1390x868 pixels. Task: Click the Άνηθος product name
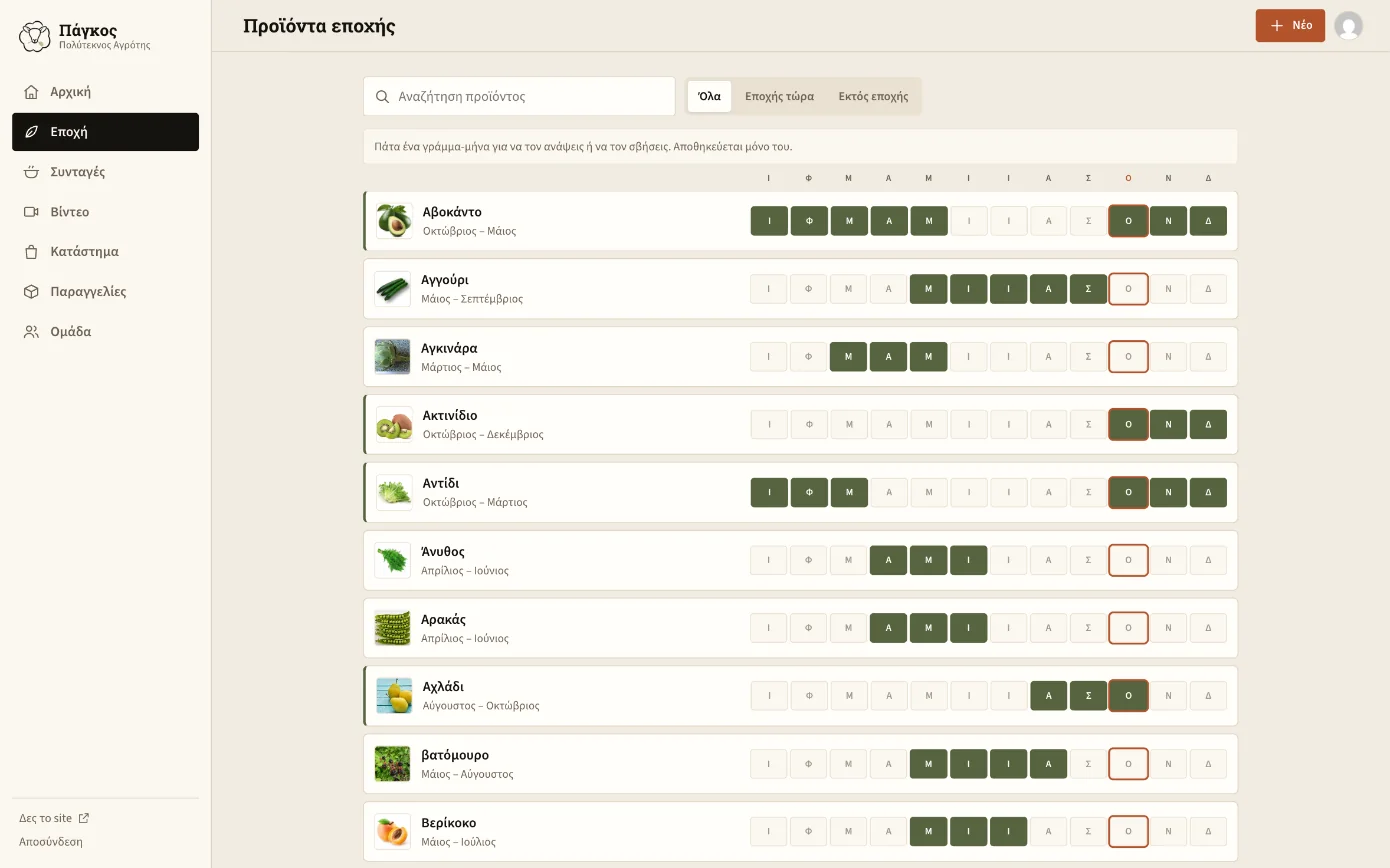443,552
